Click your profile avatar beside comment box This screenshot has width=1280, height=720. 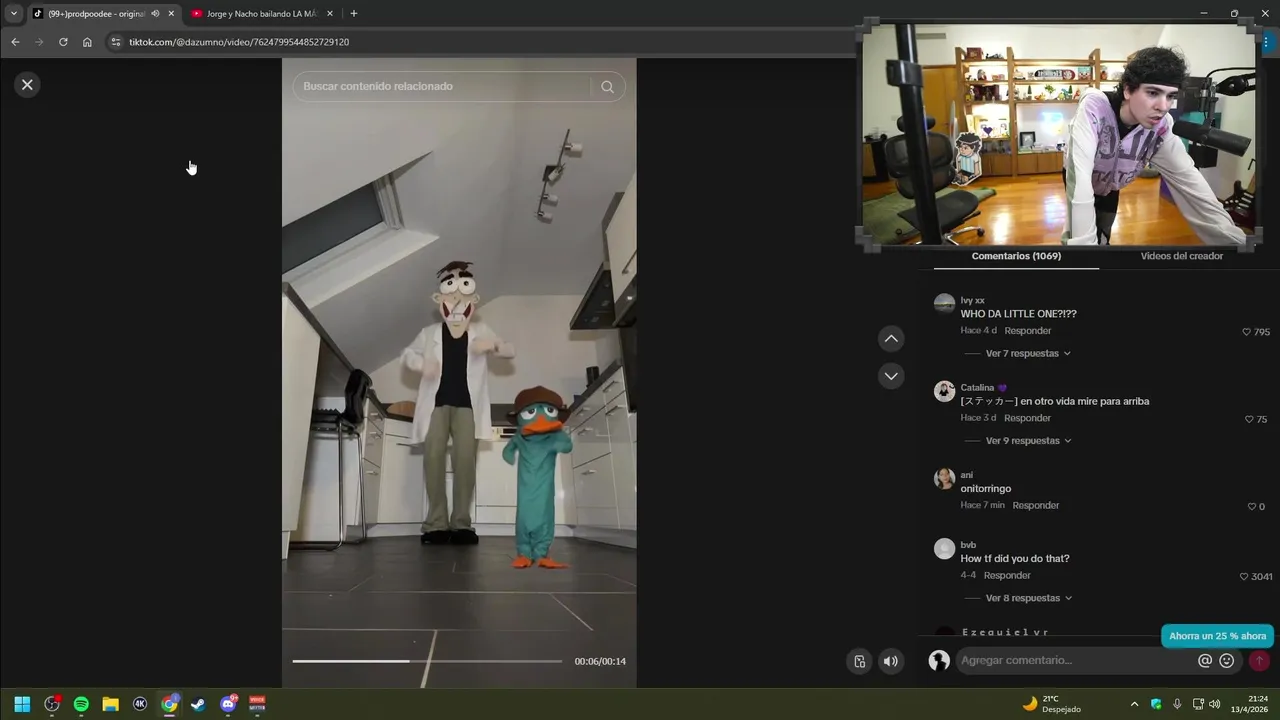point(939,661)
